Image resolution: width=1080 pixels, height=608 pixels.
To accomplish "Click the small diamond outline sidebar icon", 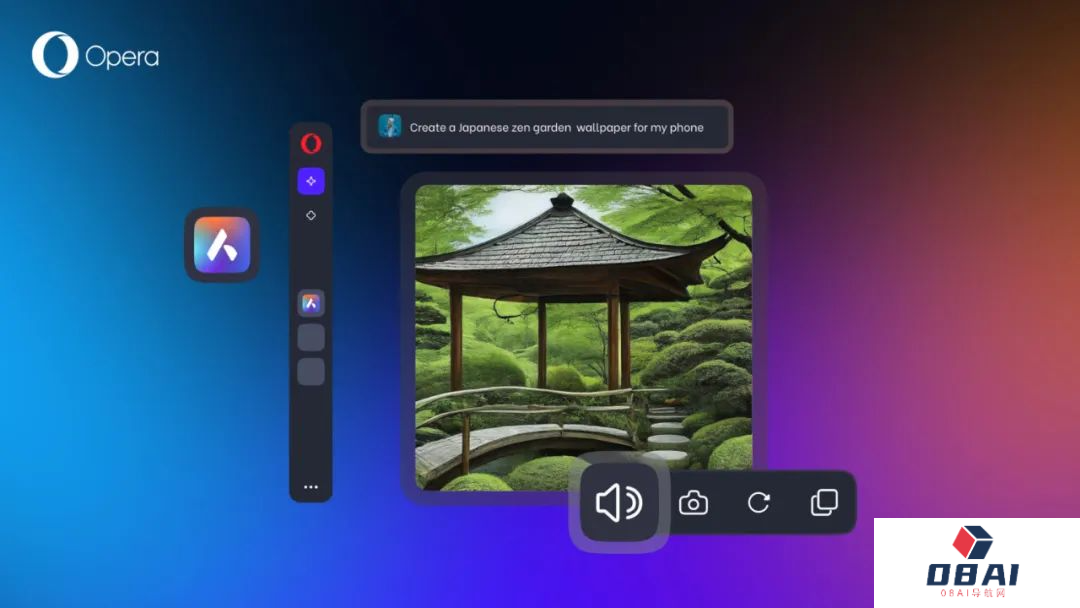I will (x=311, y=215).
